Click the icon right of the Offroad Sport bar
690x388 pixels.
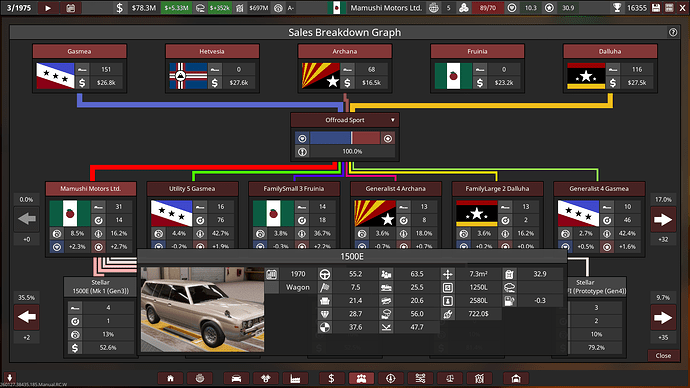(388, 139)
